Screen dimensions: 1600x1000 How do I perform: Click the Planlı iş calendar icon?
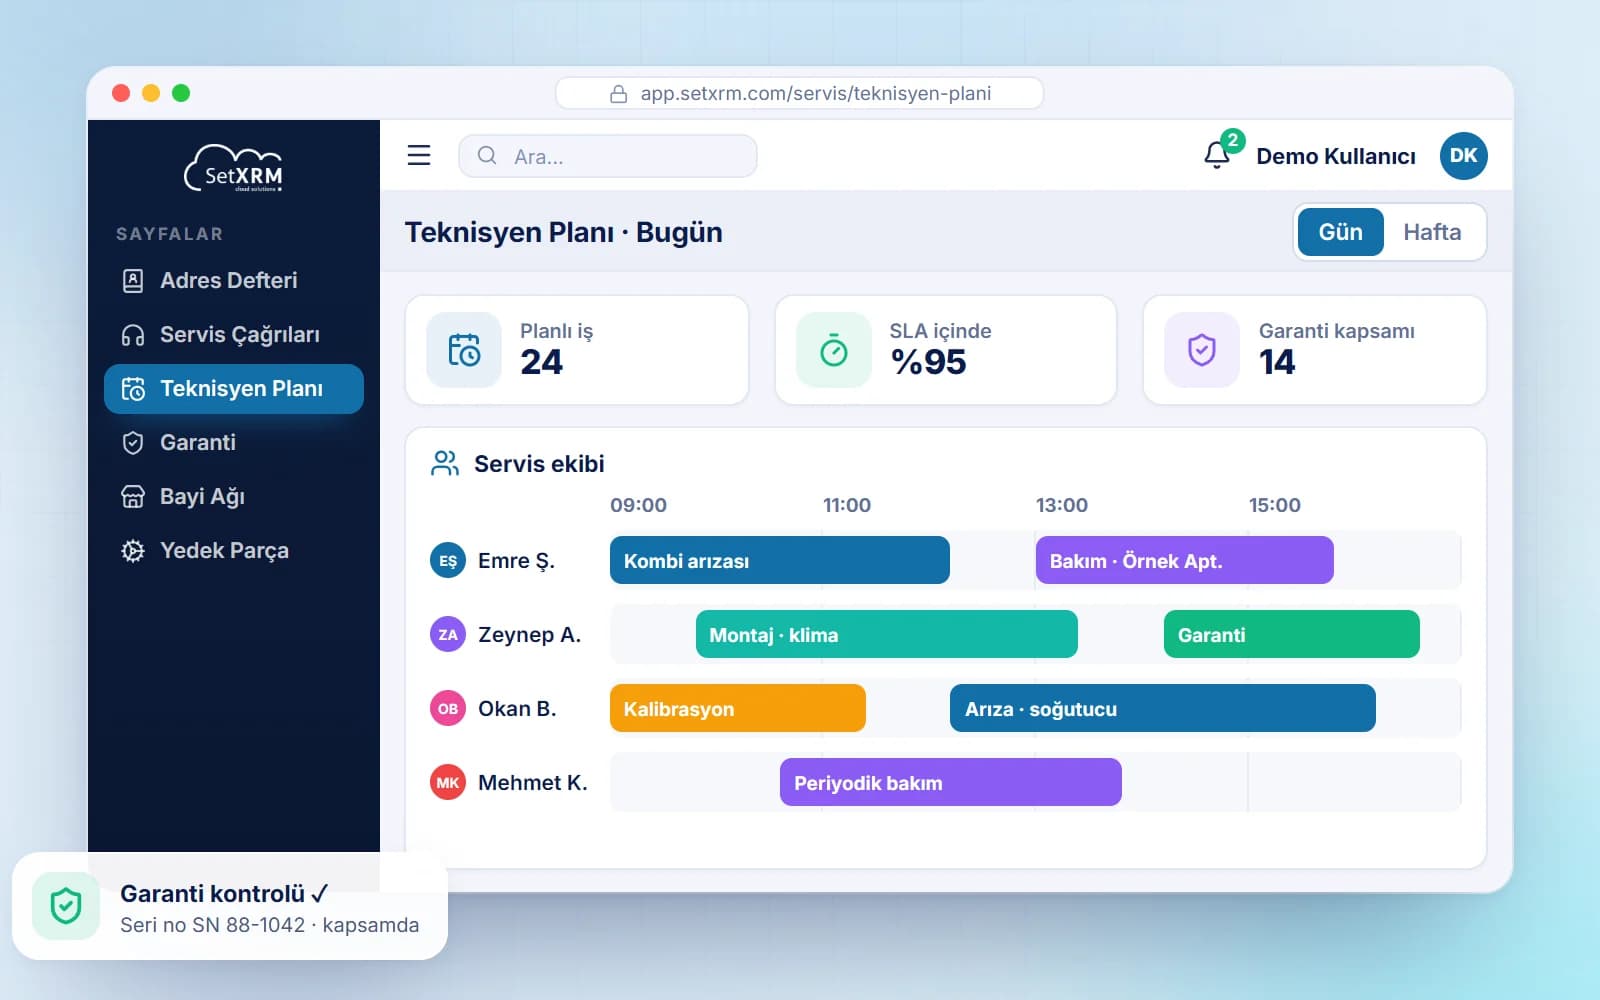[464, 350]
